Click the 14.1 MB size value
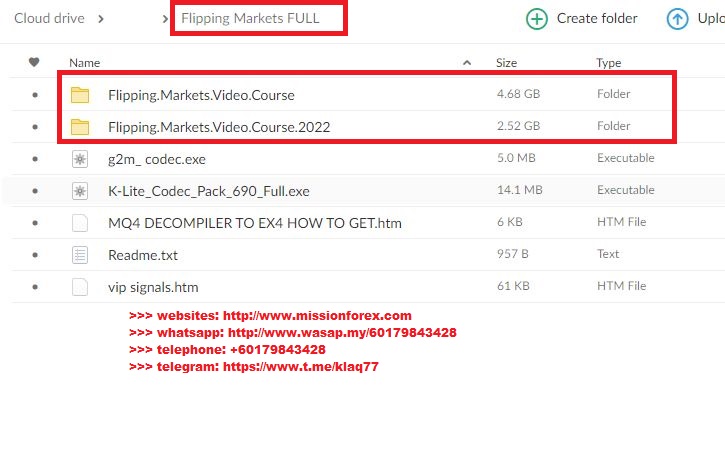 point(520,190)
